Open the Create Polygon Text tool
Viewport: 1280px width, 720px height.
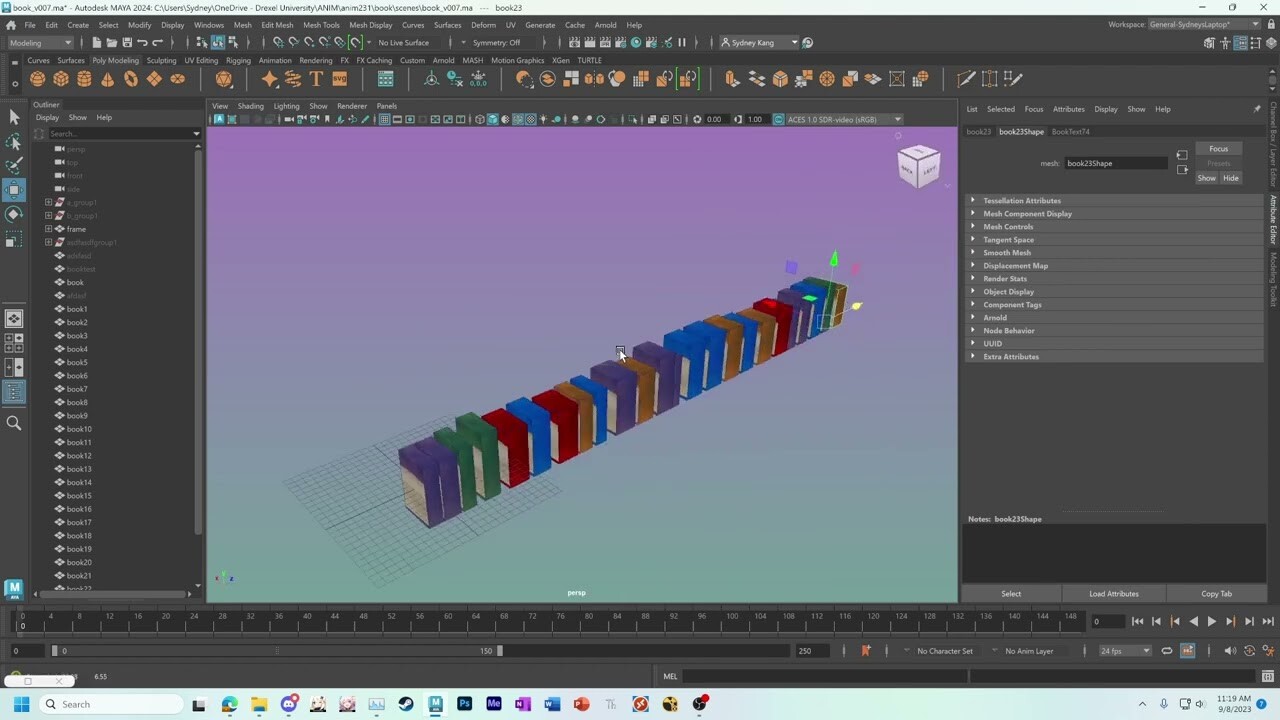click(316, 79)
